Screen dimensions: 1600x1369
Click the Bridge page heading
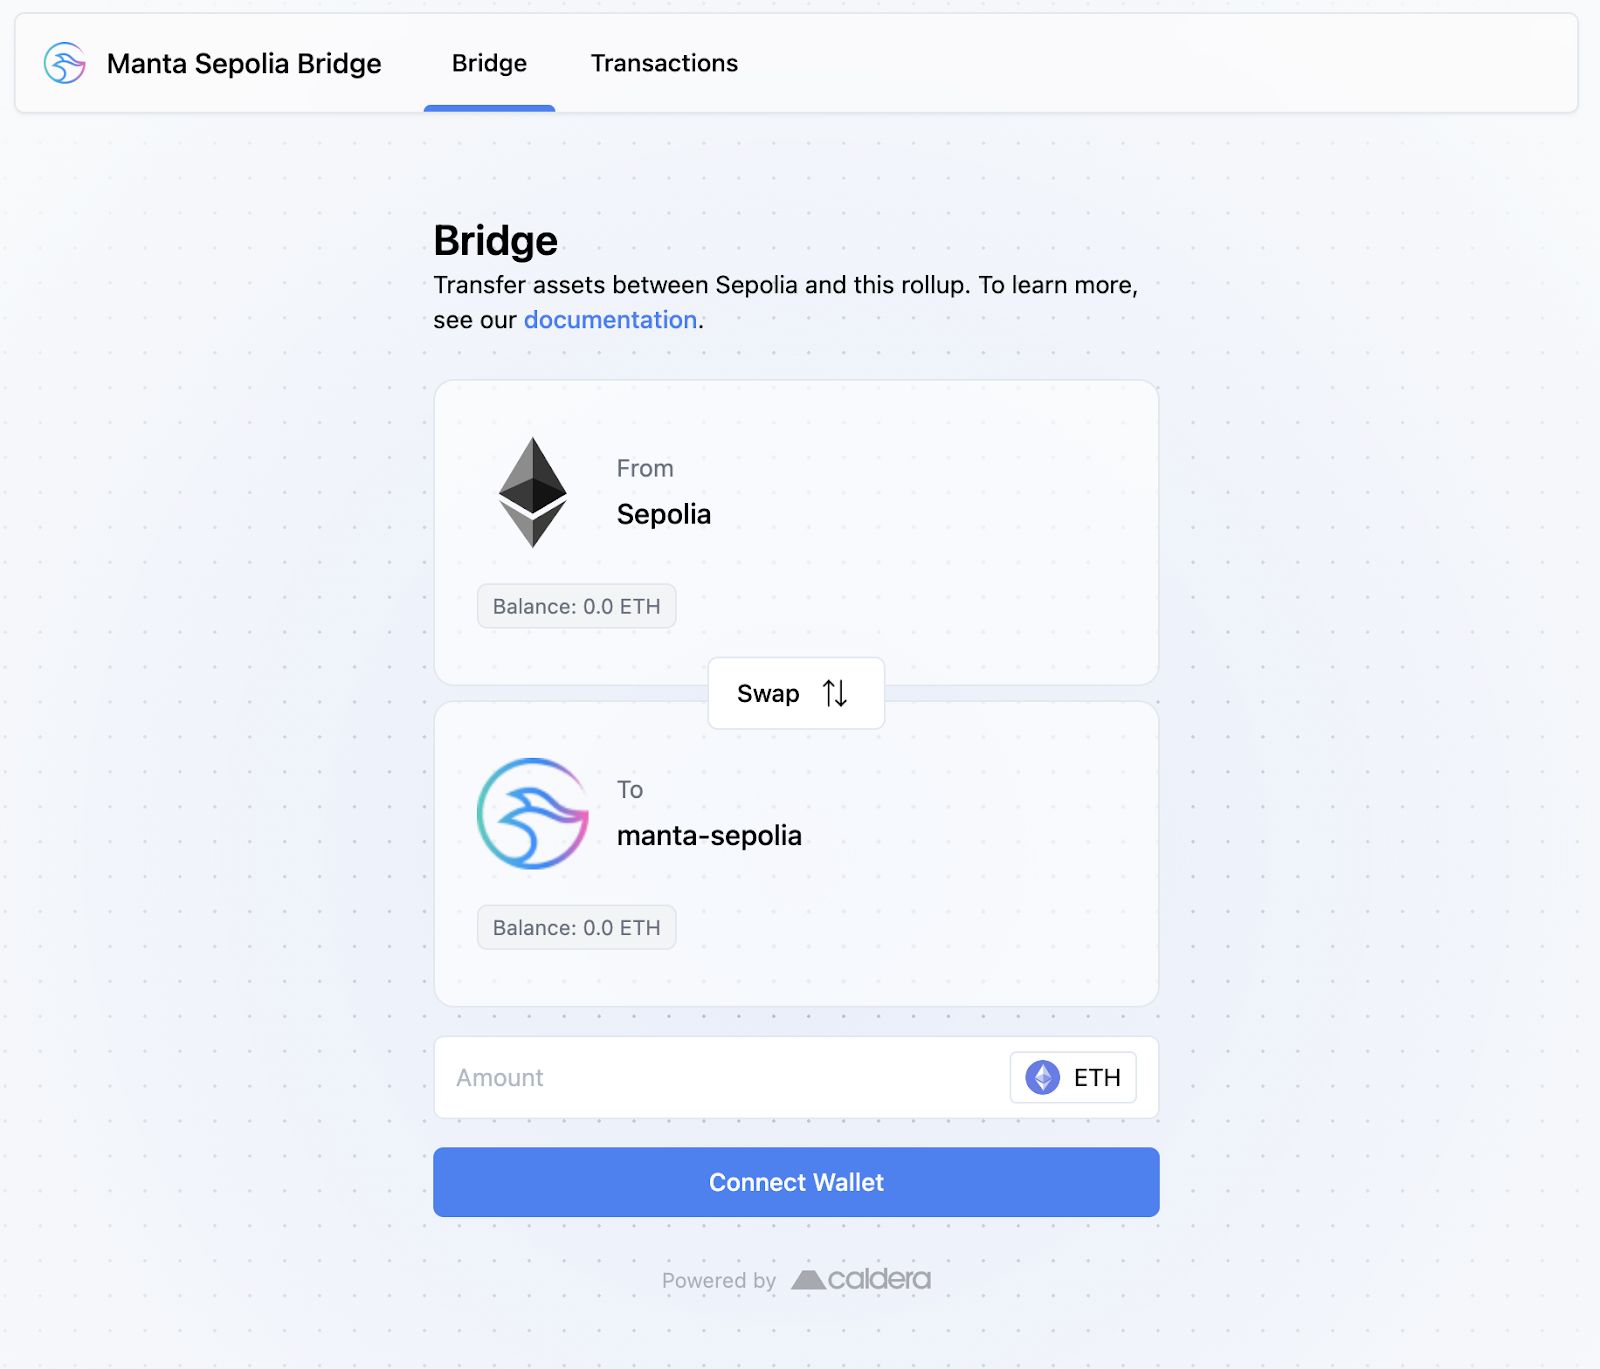click(x=495, y=240)
